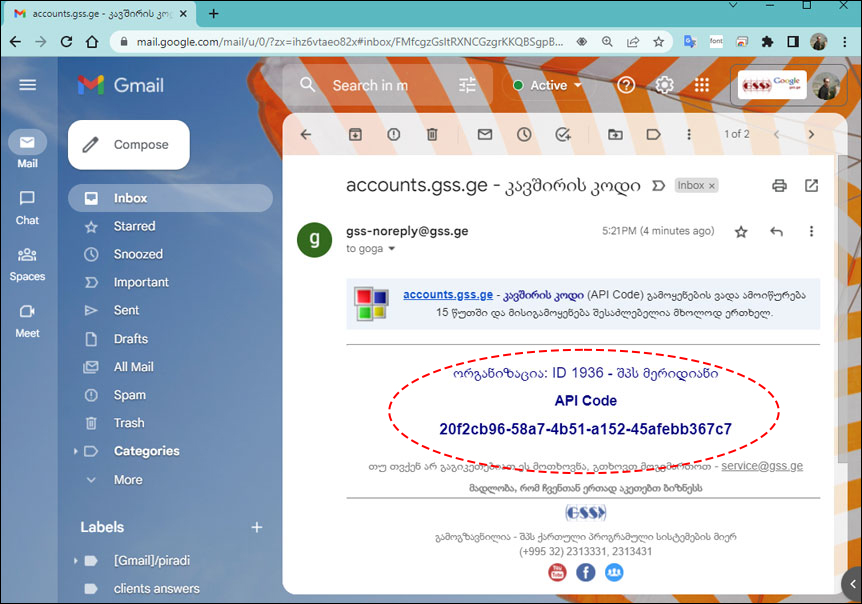
Task: Open the main menu hamburger icon
Action: (27, 85)
